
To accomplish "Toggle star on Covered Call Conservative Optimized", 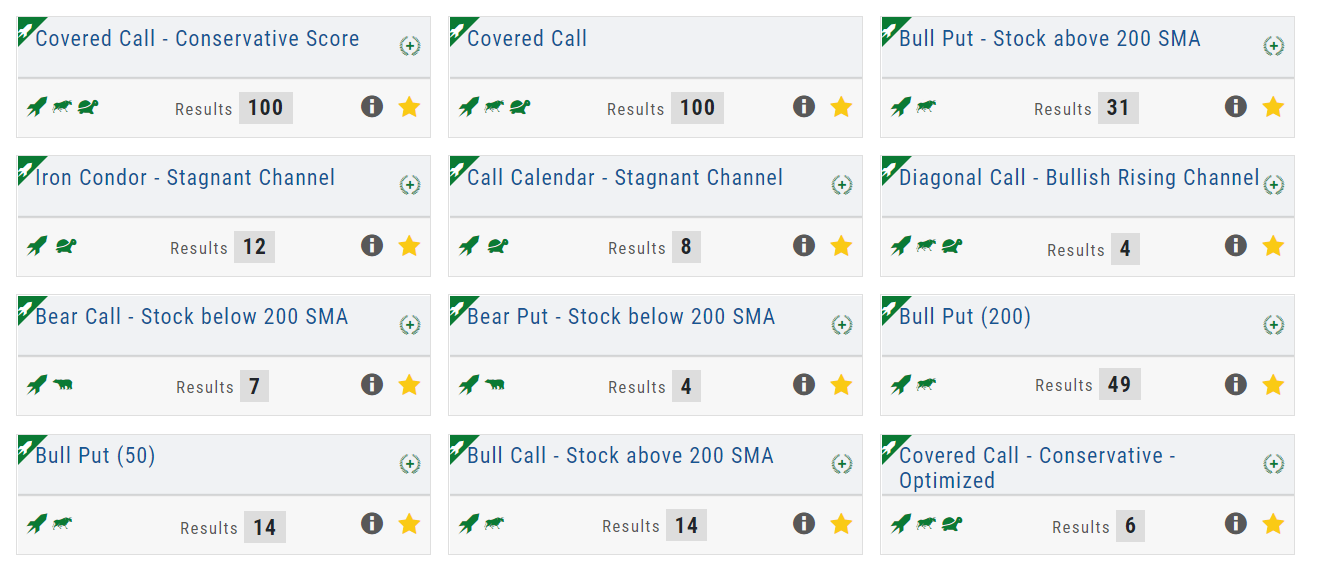I will point(1273,523).
